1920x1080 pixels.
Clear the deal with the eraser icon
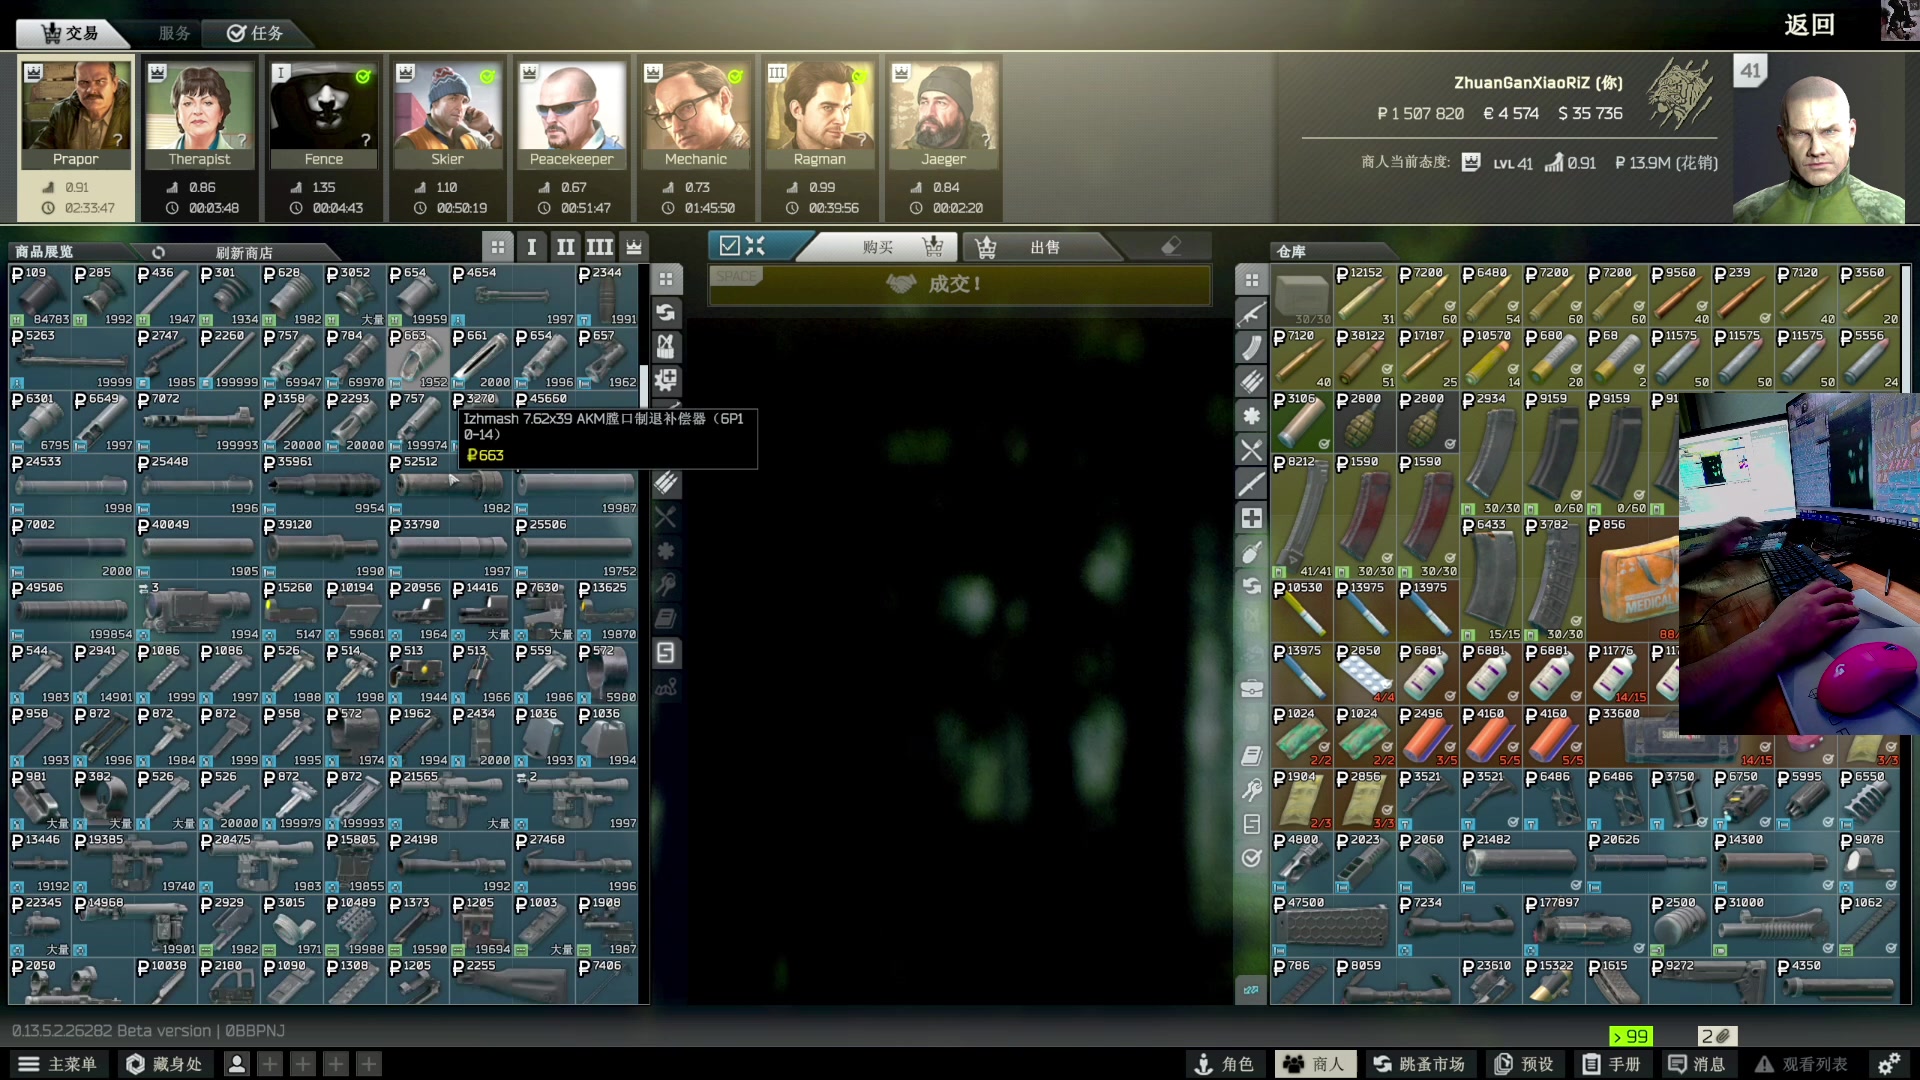(1171, 246)
